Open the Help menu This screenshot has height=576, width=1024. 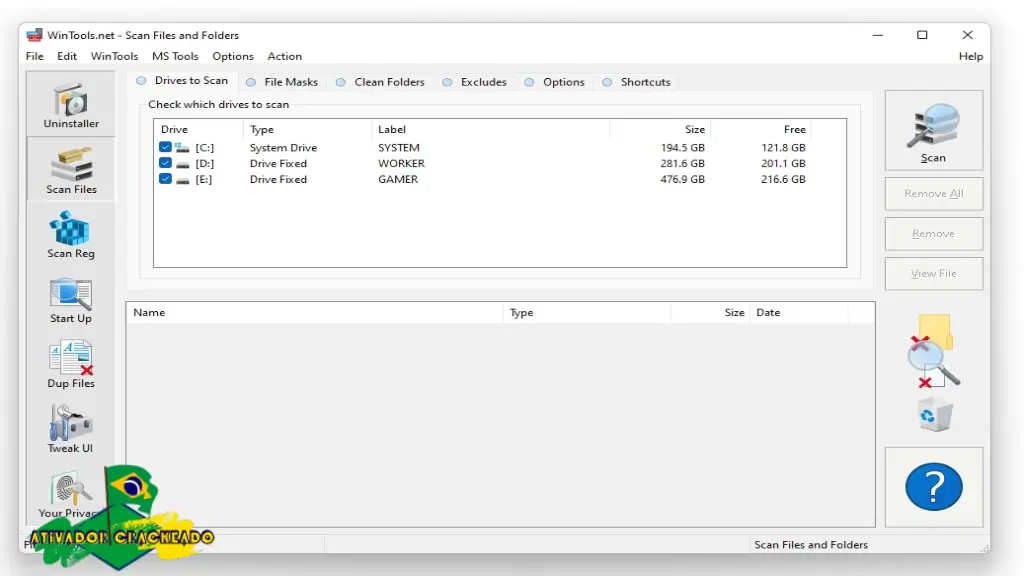970,56
